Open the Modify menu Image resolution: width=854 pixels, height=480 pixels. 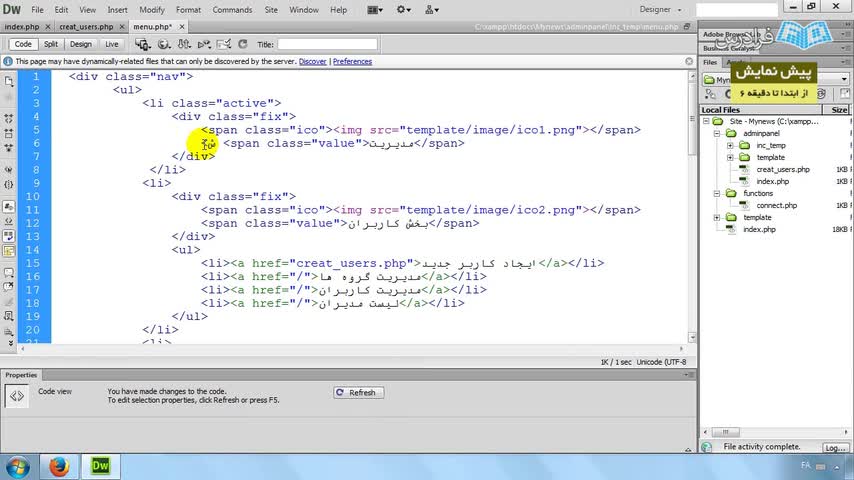(x=151, y=10)
